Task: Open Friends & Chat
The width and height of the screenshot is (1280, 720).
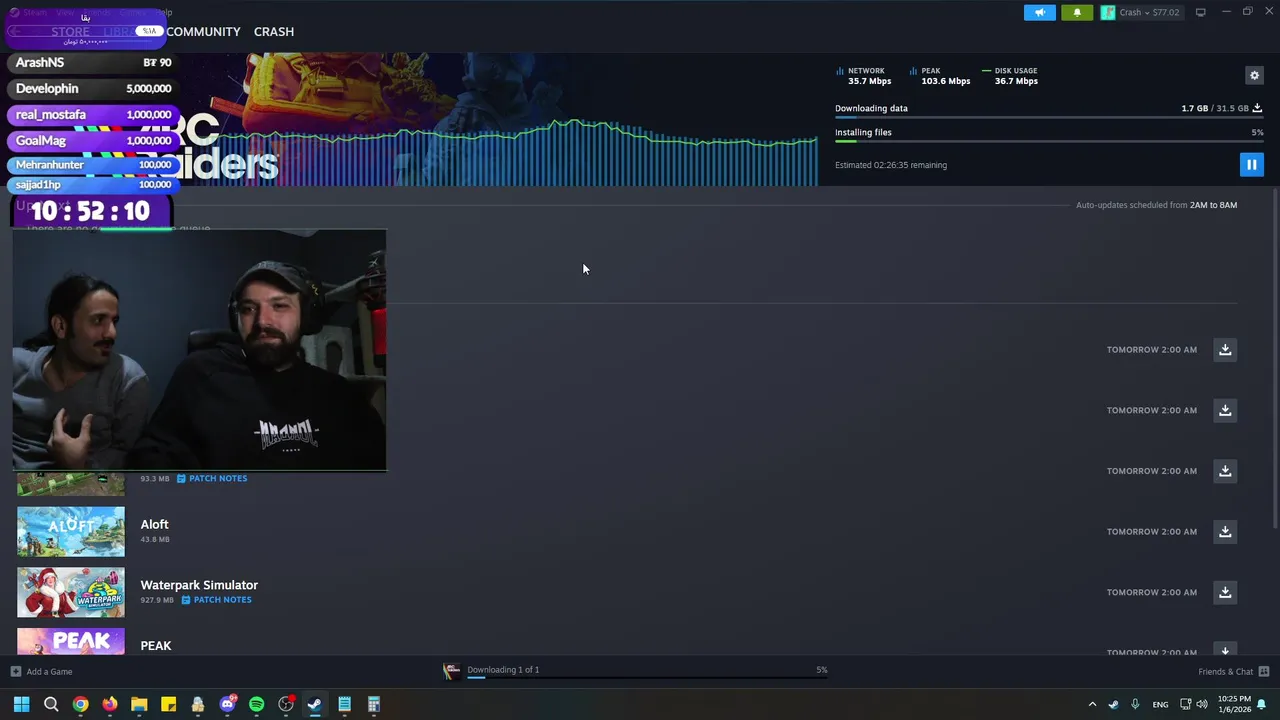Action: pyautogui.click(x=1225, y=672)
